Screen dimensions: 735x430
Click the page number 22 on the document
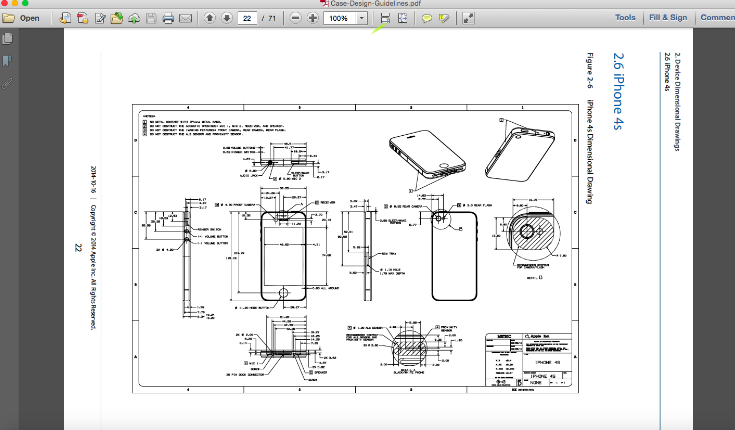[78, 248]
